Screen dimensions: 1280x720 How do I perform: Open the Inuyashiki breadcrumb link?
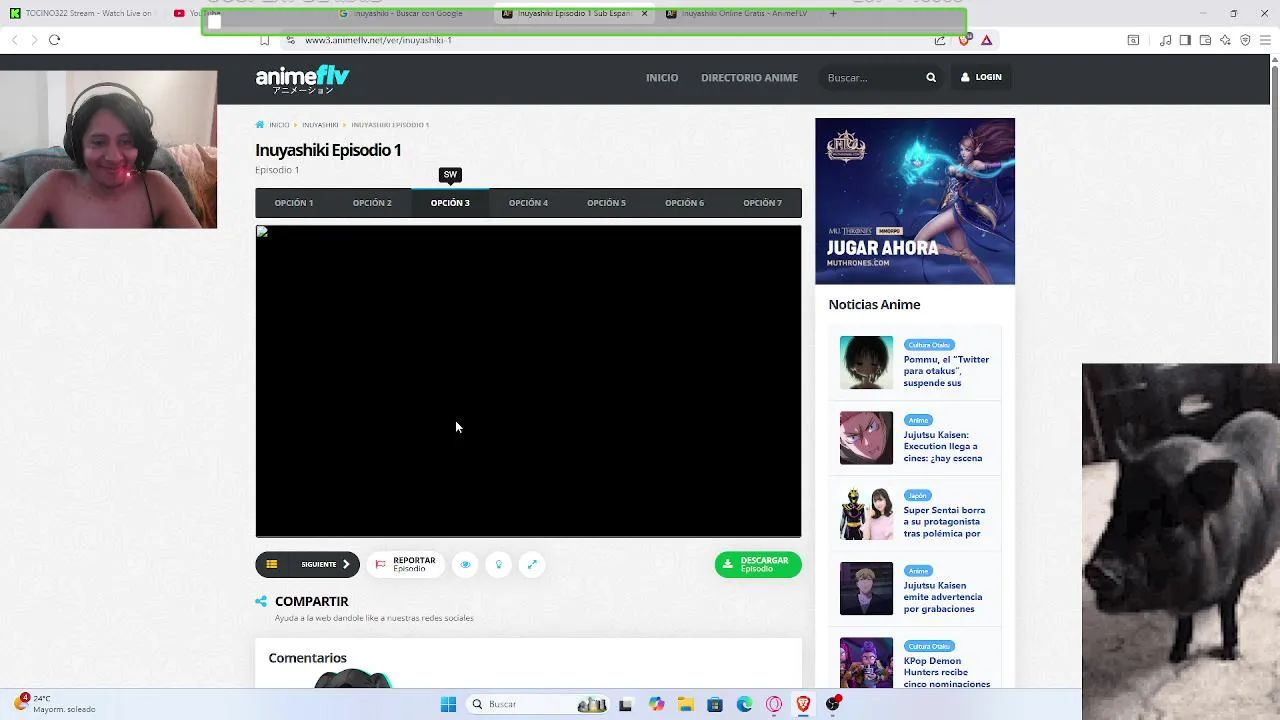[320, 125]
